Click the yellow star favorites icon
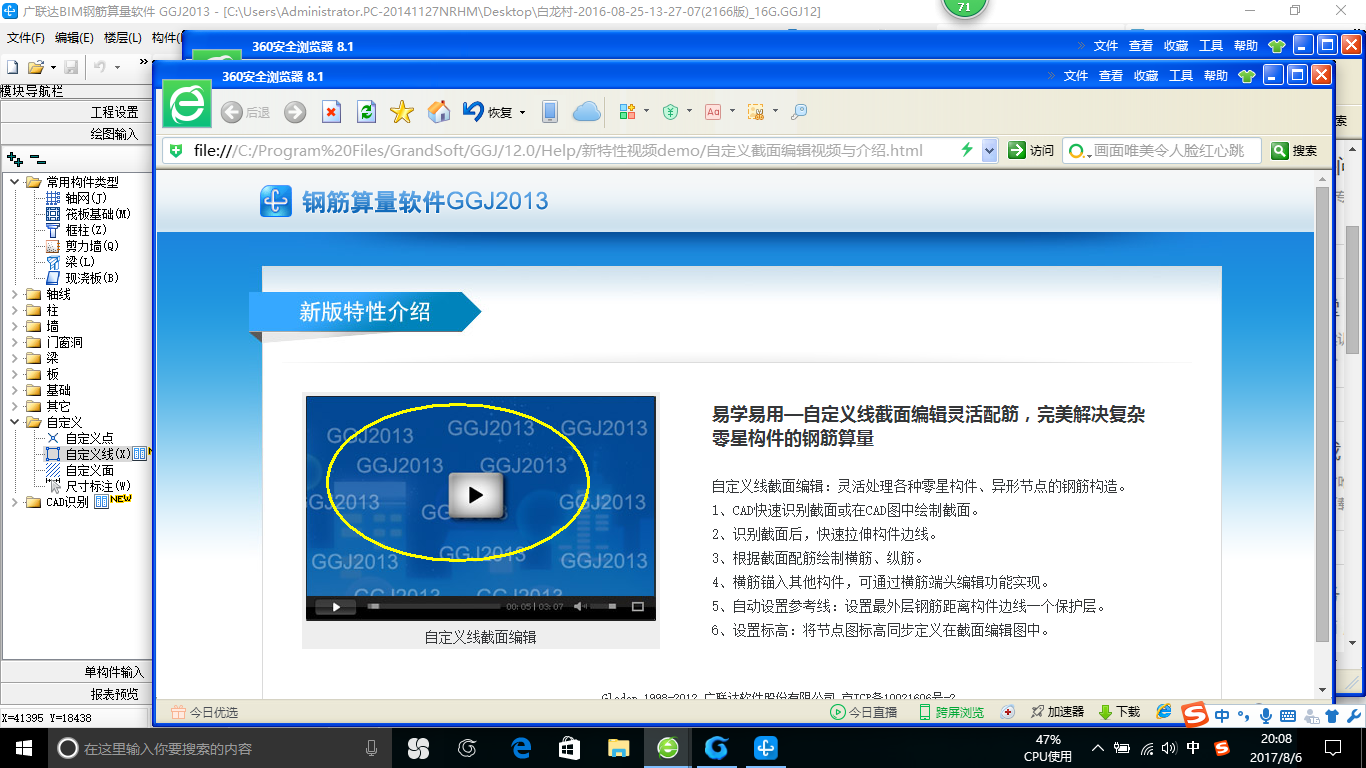The height and width of the screenshot is (768, 1366). click(x=402, y=112)
